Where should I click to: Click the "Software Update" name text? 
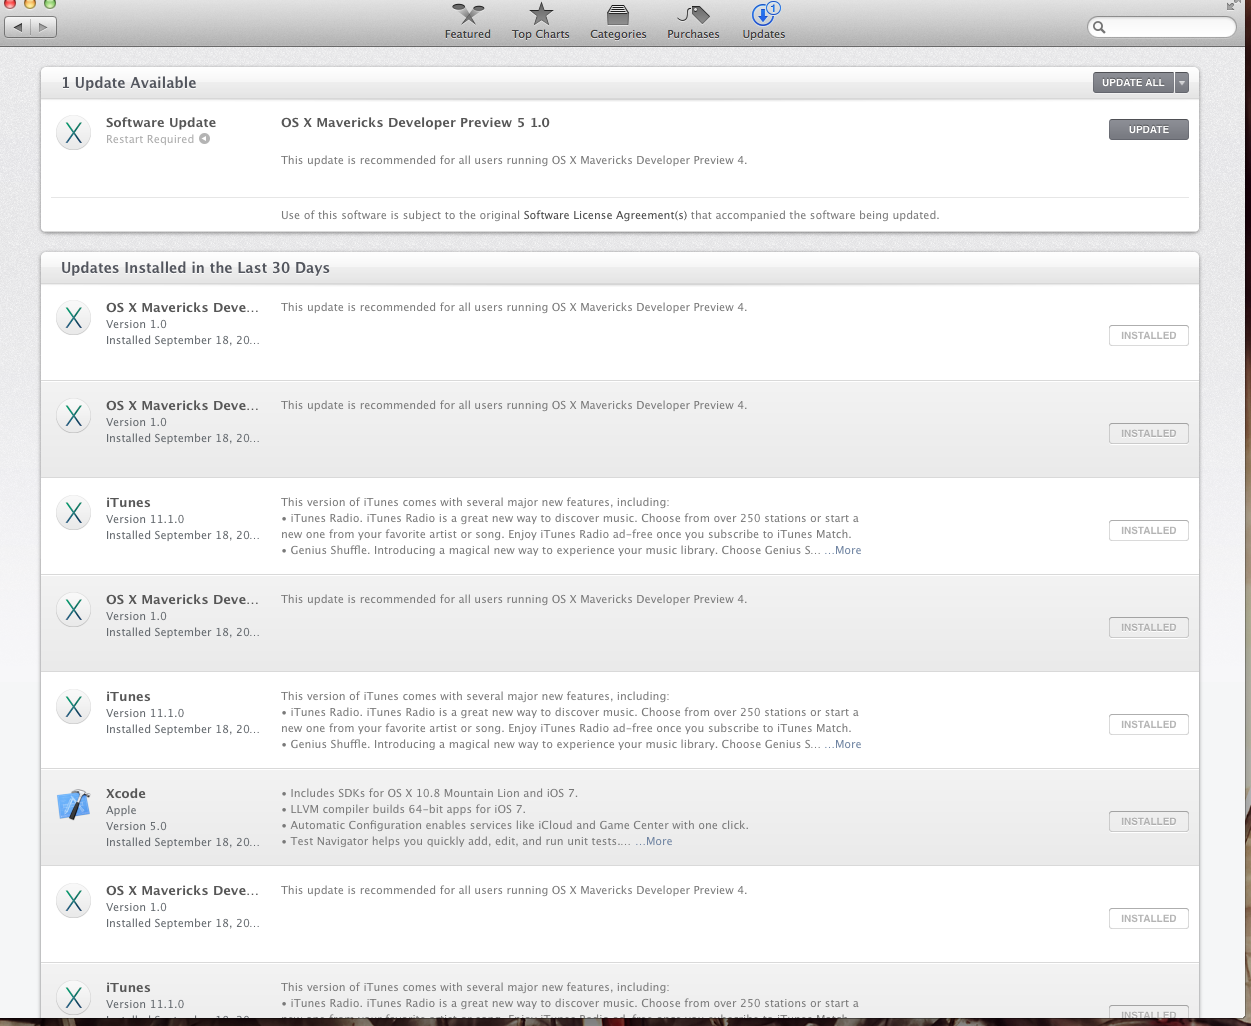[x=161, y=123]
